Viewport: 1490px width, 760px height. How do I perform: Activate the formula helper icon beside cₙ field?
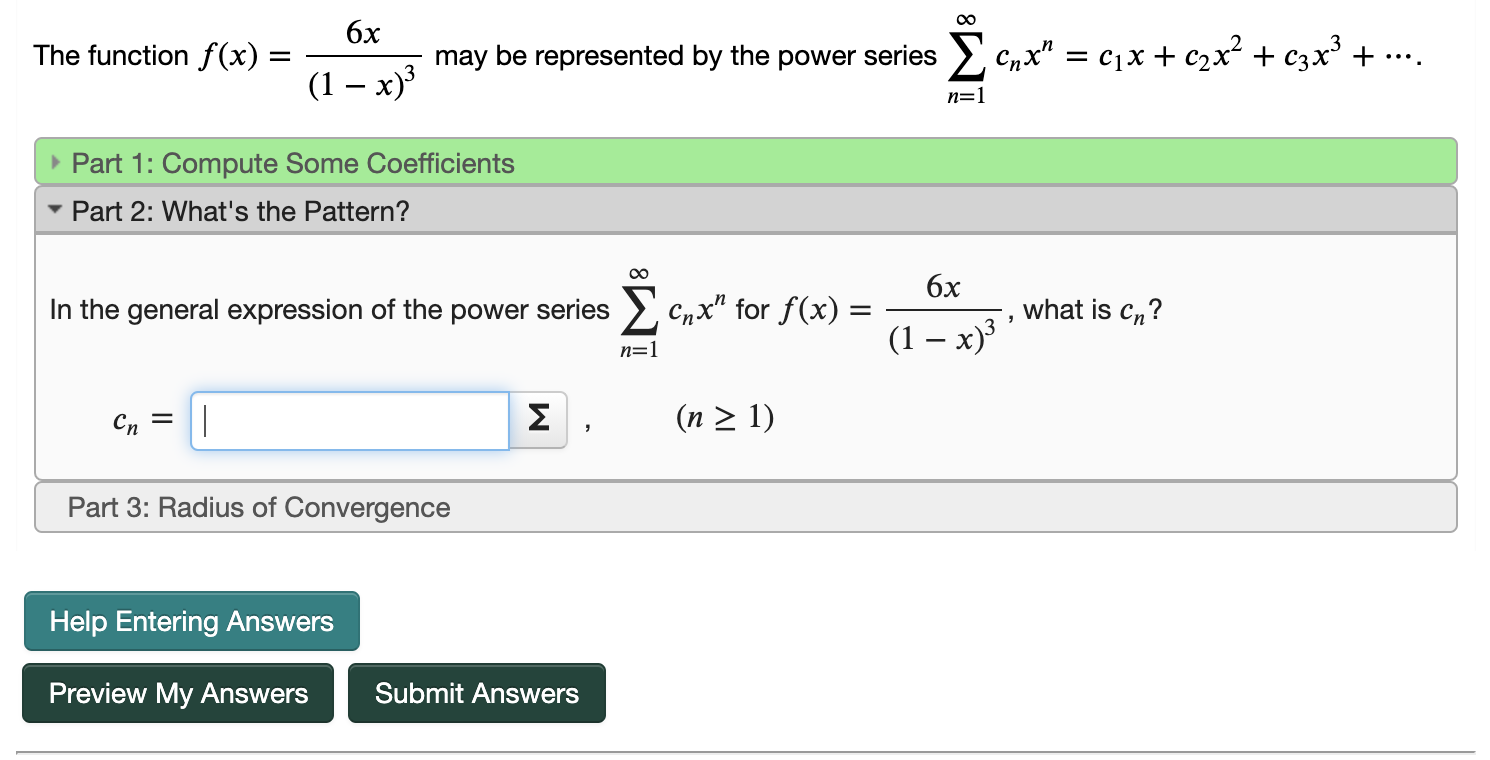(x=537, y=420)
